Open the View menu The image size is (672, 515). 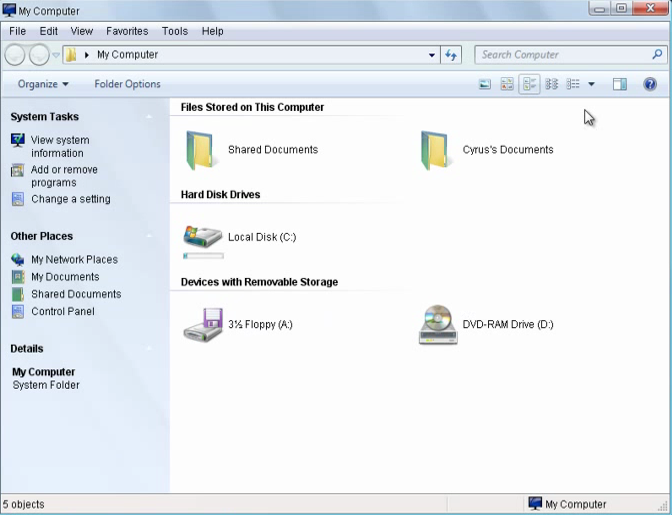coord(81,31)
